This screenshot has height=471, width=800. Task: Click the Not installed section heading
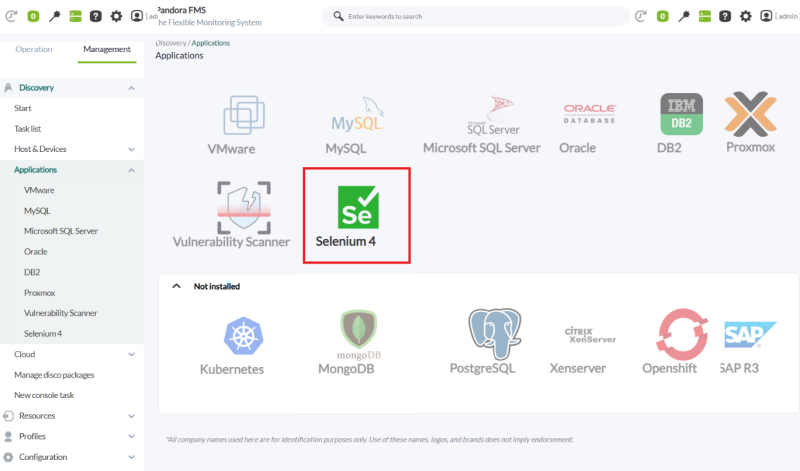point(217,286)
